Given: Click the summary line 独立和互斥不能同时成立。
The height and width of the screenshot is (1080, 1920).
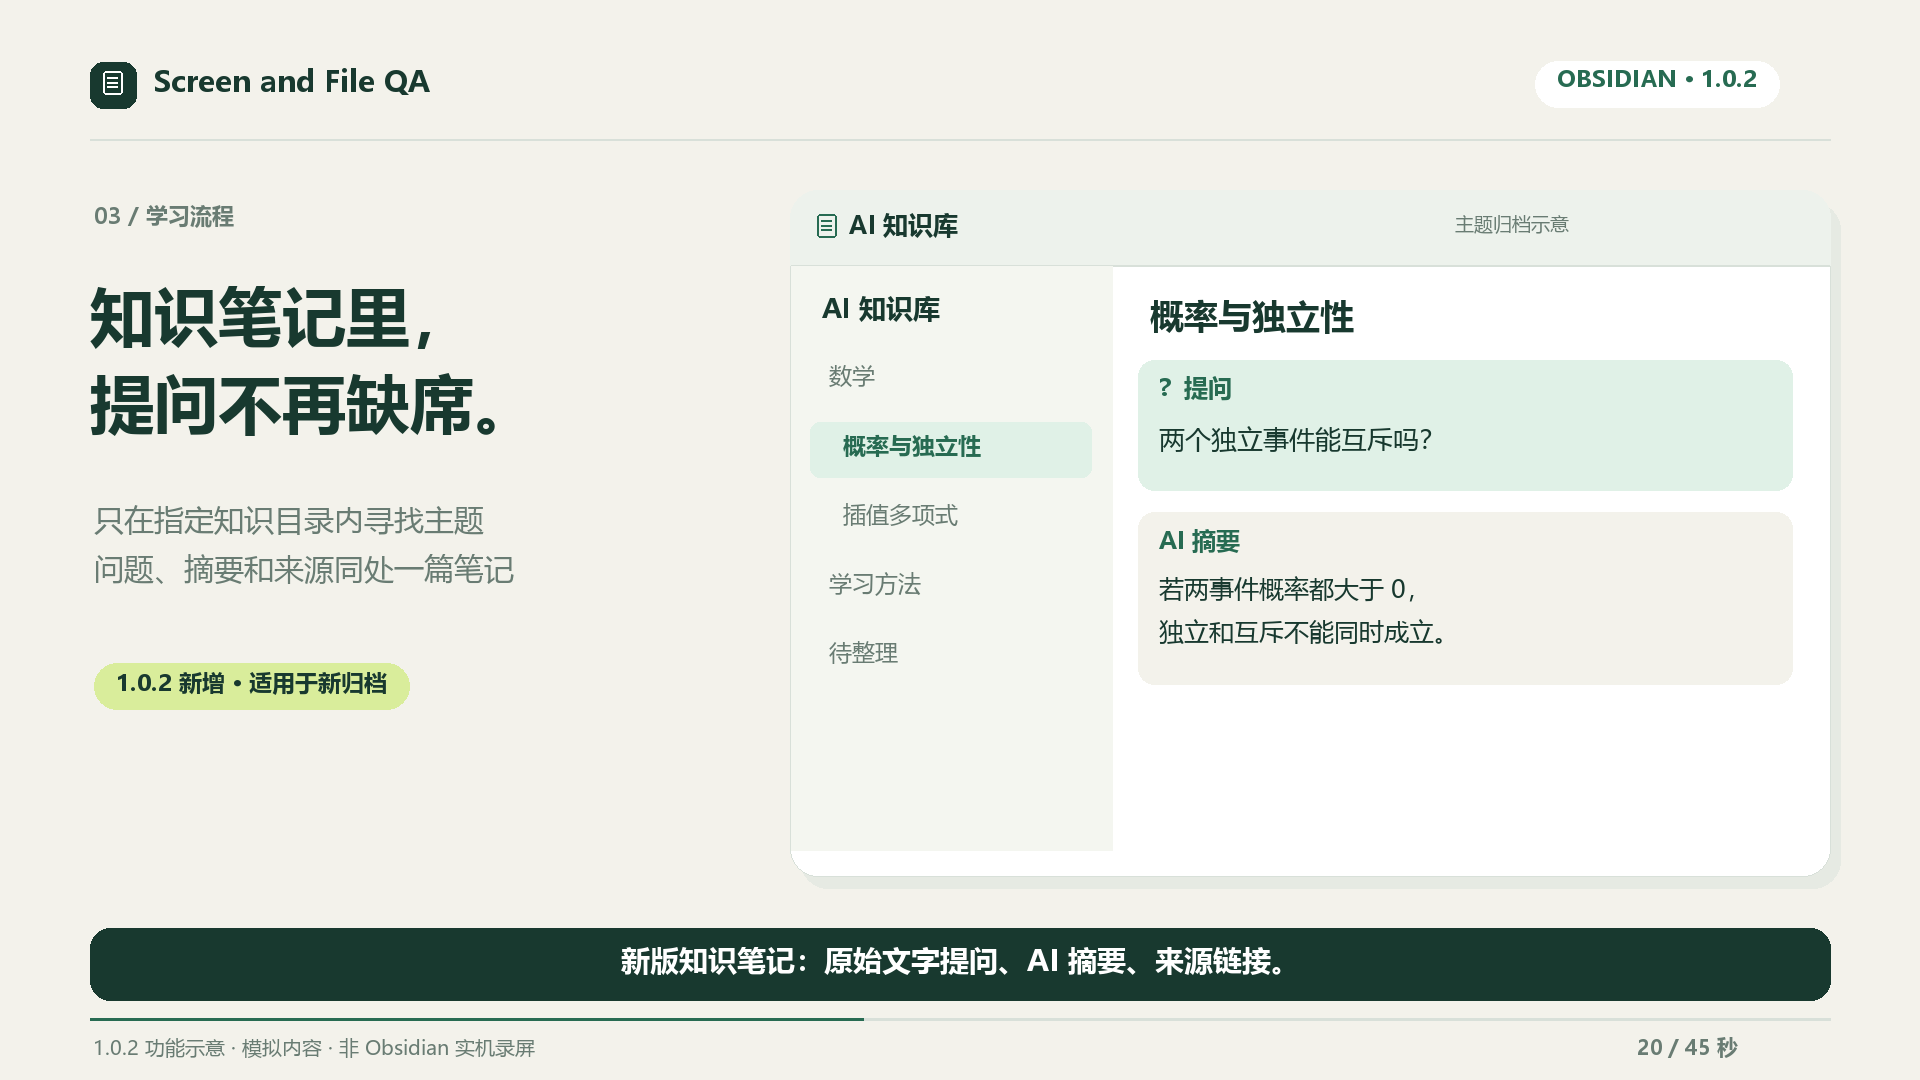Looking at the screenshot, I should point(1303,633).
